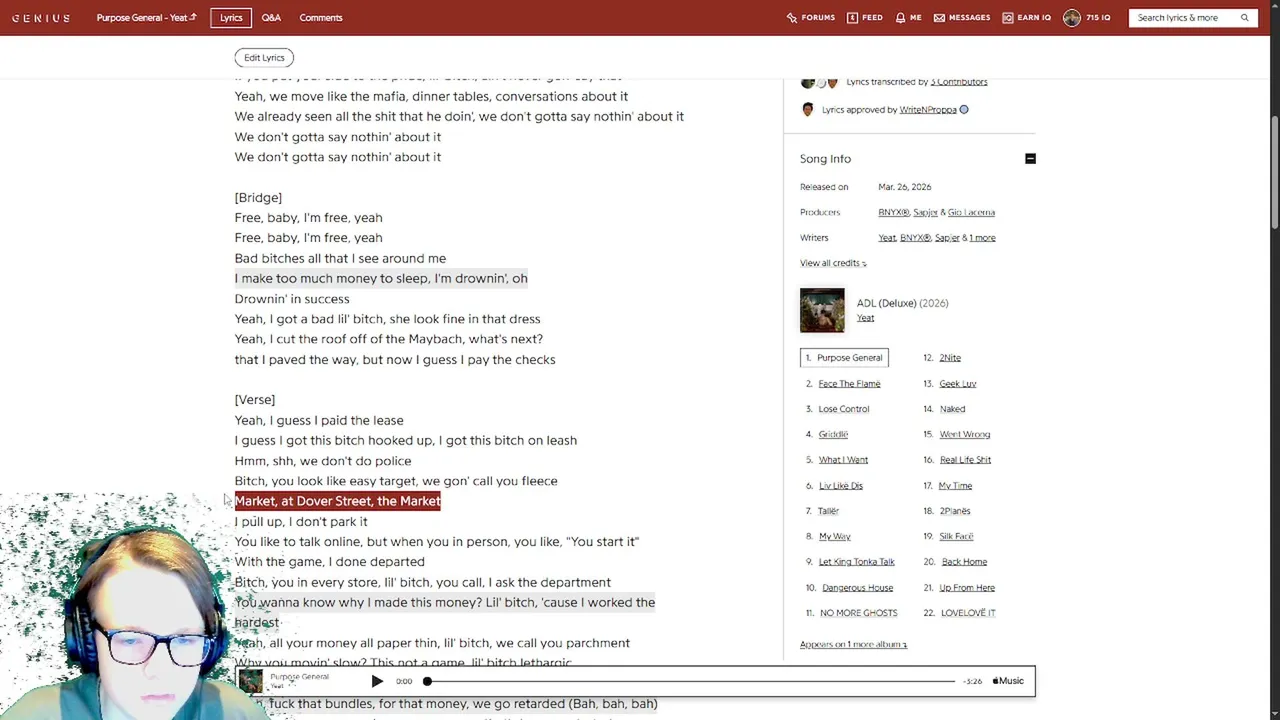1280x720 pixels.
Task: Open track 19 Silk Facë
Action: point(956,537)
